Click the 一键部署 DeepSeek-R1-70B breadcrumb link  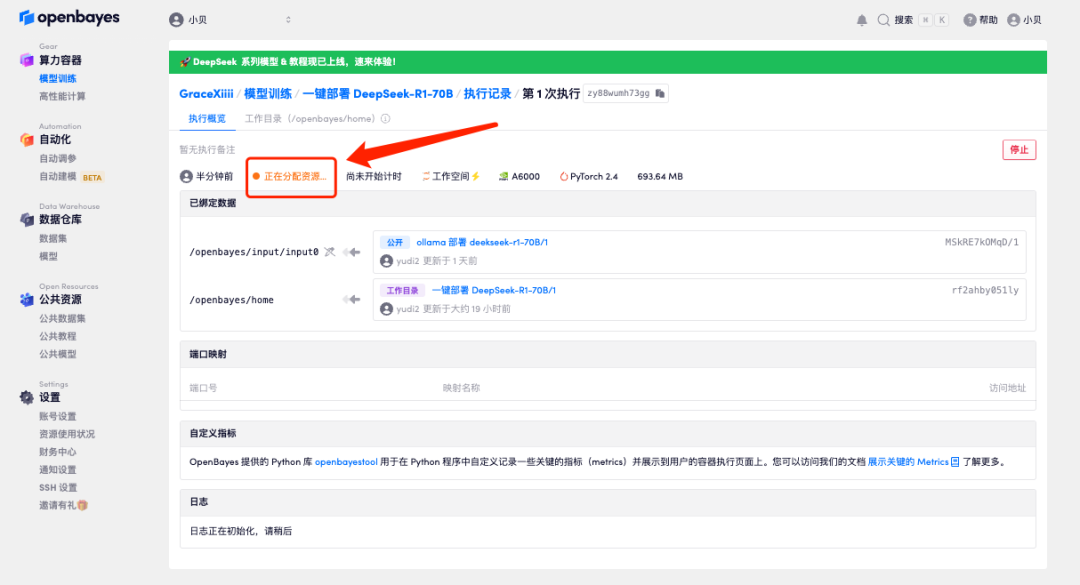click(377, 94)
